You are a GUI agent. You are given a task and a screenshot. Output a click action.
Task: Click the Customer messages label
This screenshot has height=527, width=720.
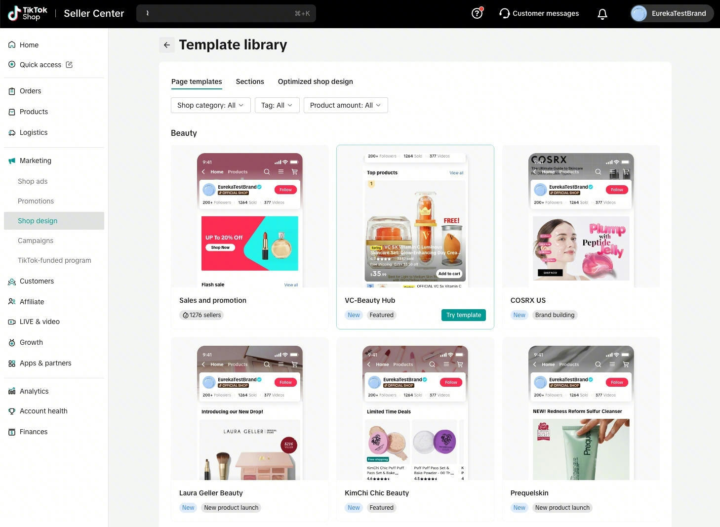pos(546,13)
